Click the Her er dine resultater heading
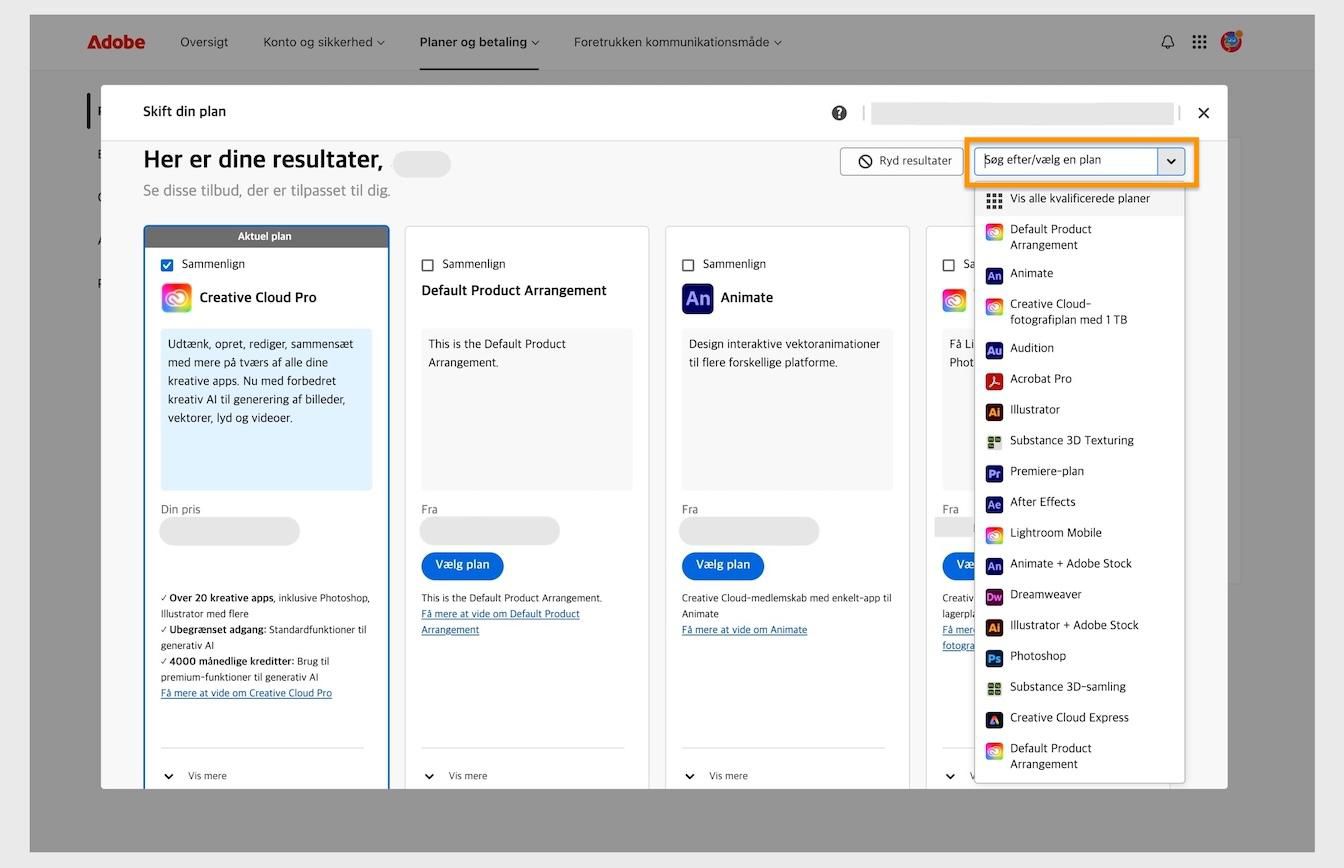The image size is (1344, 868). tap(263, 160)
